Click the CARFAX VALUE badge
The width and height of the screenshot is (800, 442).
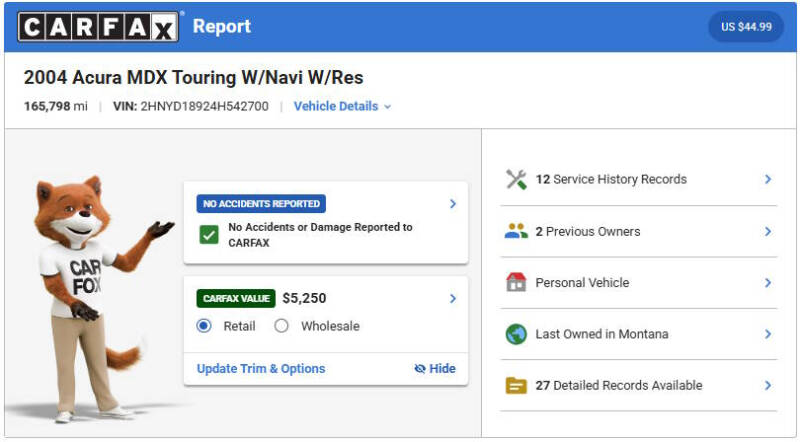click(236, 299)
